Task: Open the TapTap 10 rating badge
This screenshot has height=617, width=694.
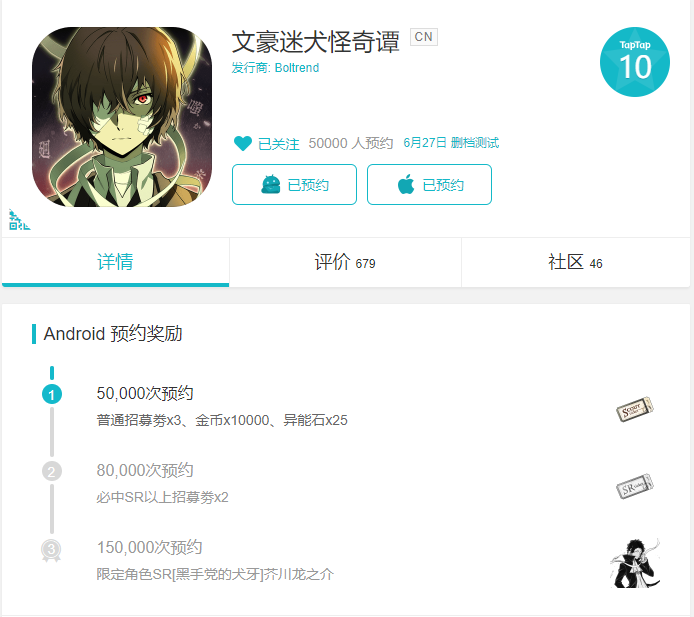Action: (x=635, y=62)
